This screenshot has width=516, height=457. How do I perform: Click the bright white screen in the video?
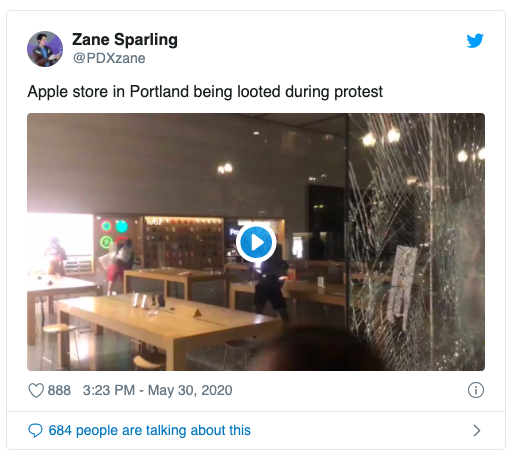click(x=60, y=242)
